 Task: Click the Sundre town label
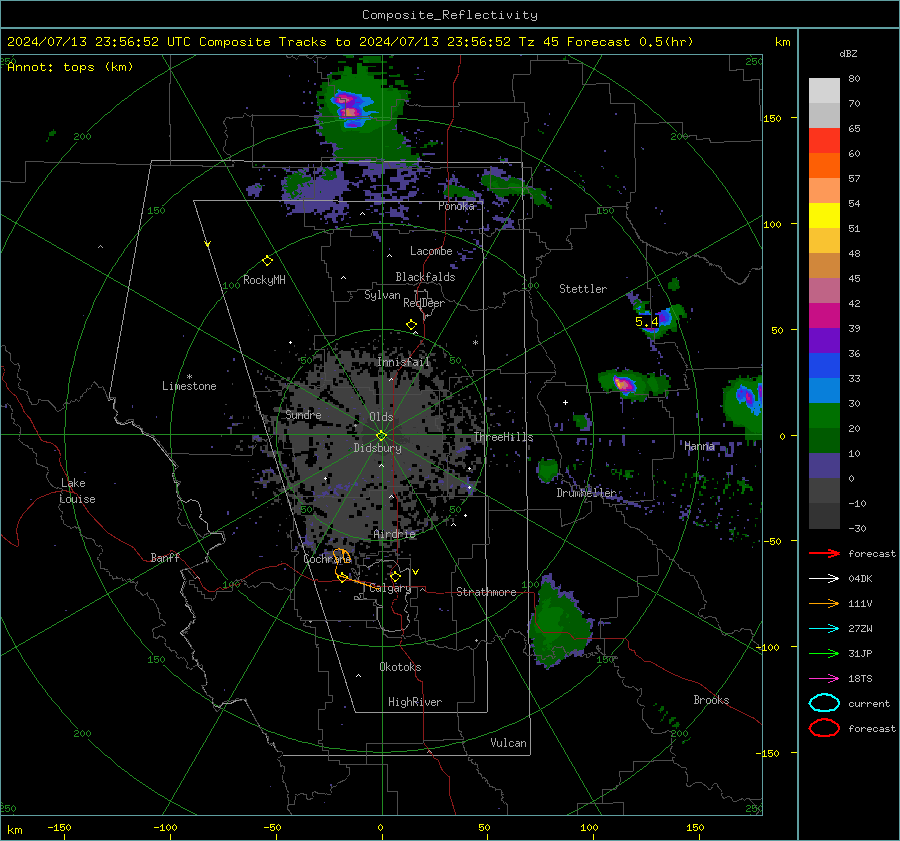[x=303, y=414]
